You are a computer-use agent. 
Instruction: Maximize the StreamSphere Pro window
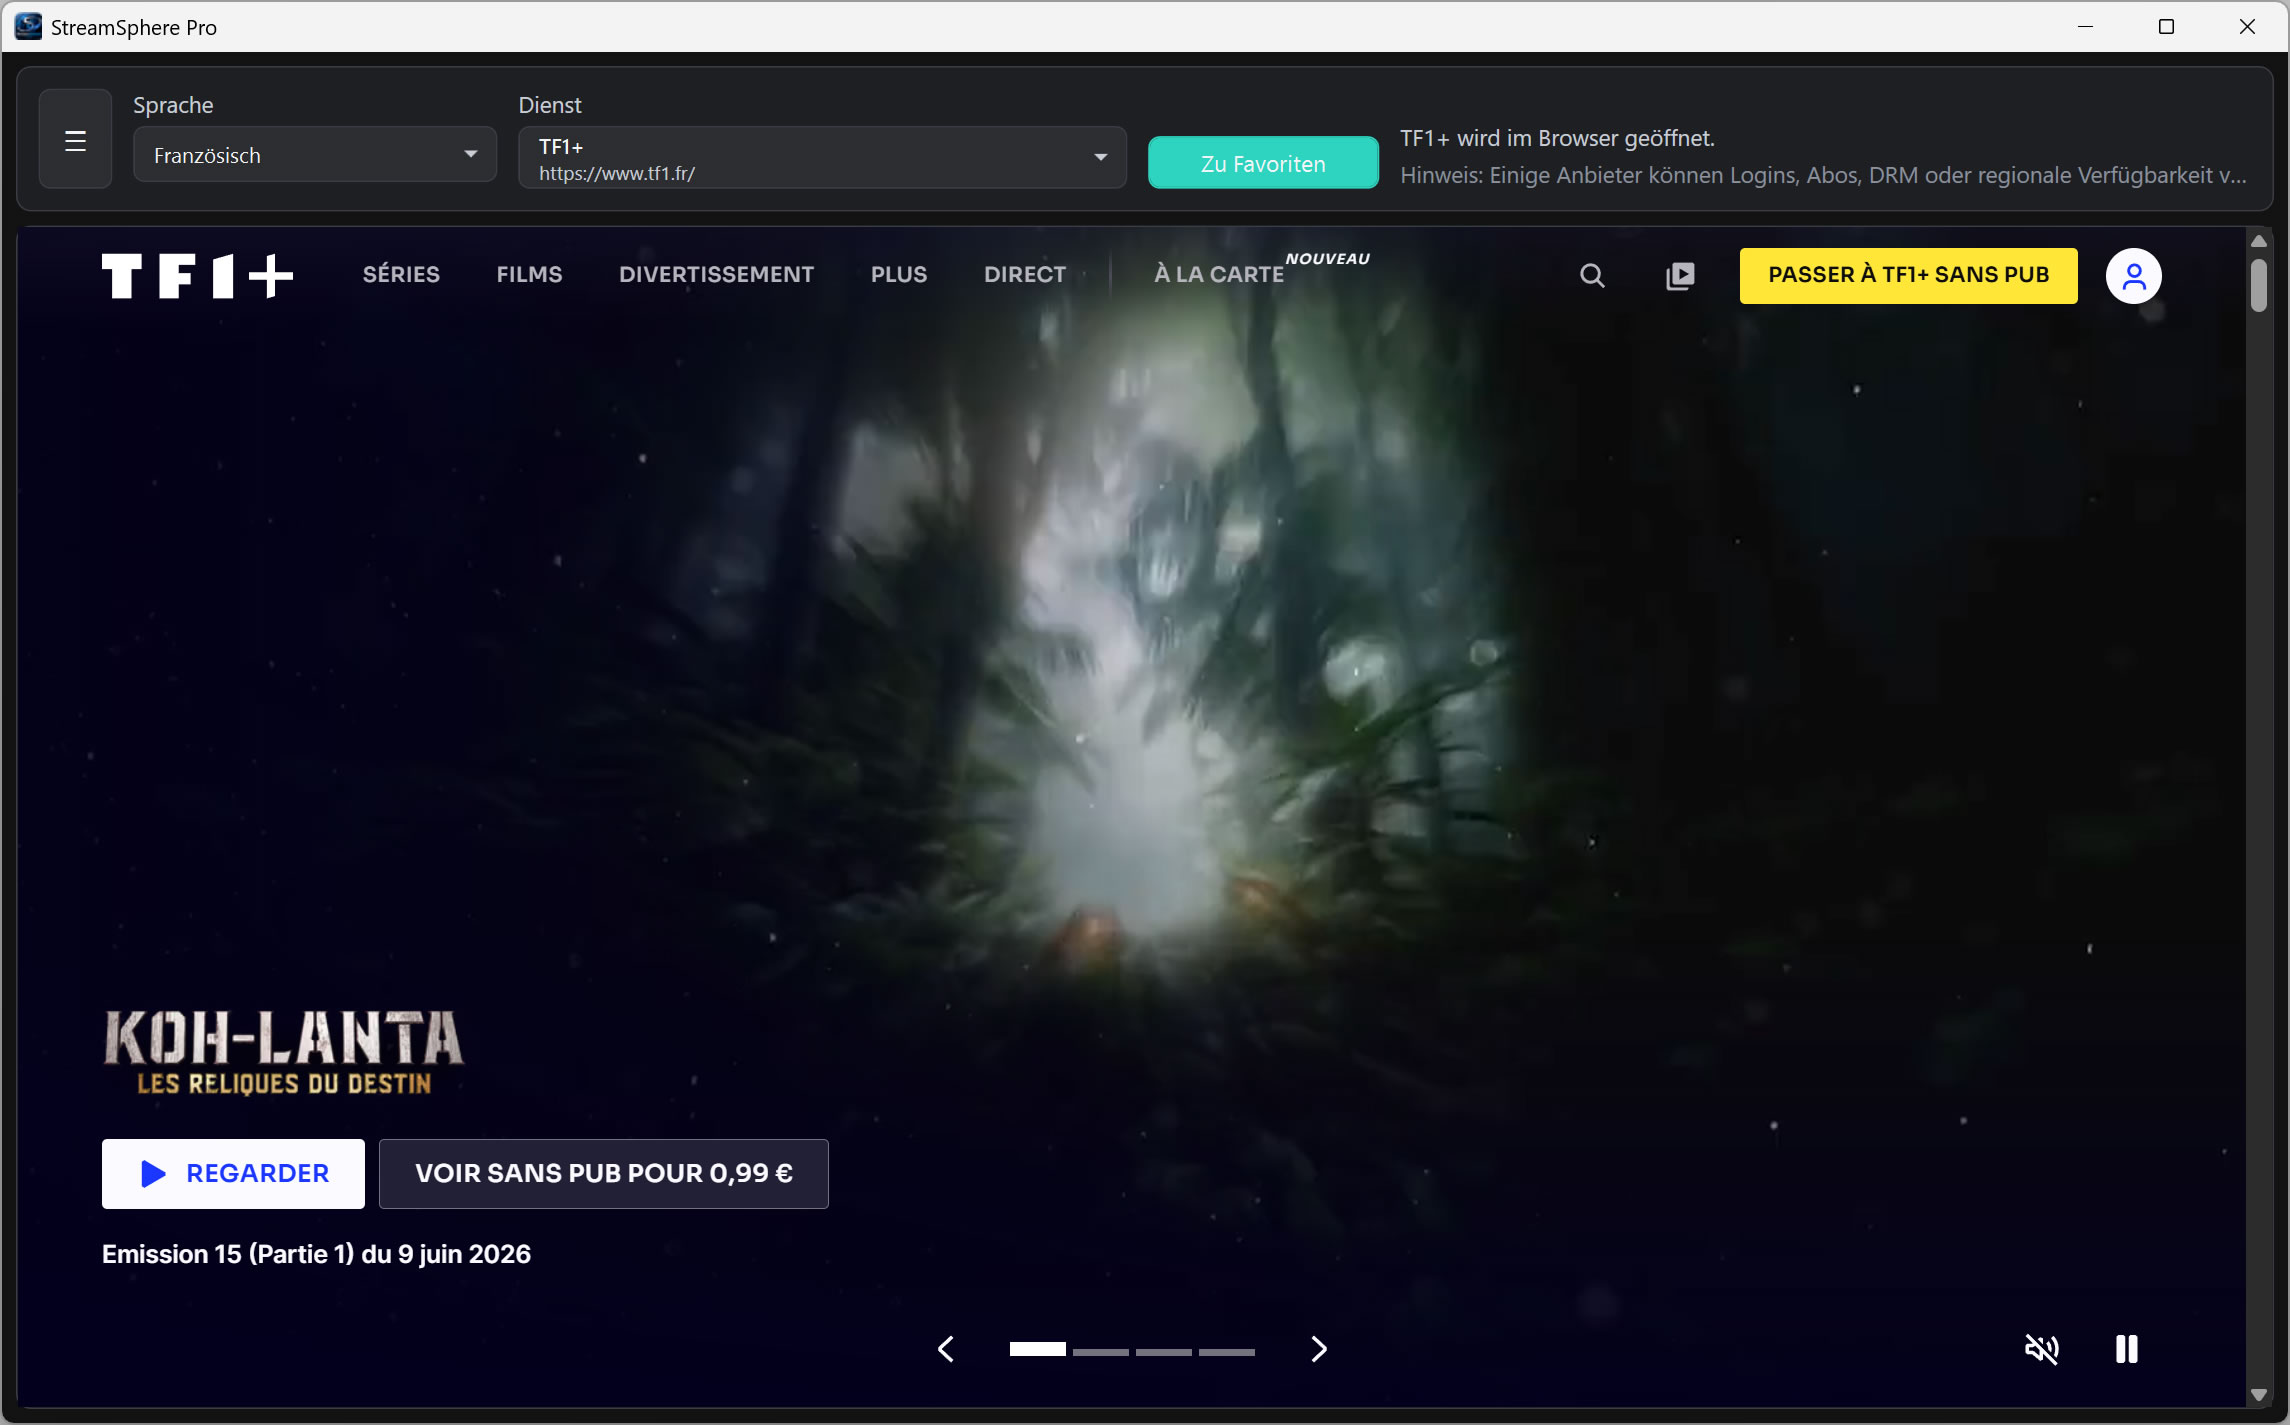coord(2166,27)
